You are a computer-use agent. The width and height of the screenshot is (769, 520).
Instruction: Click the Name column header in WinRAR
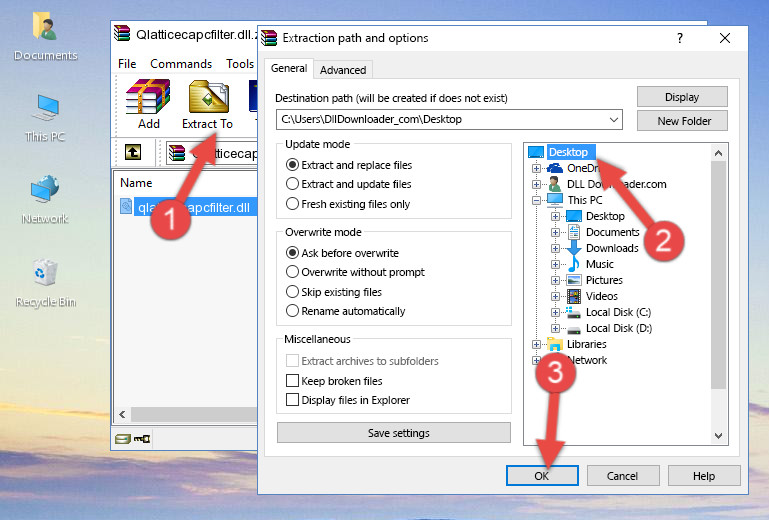click(x=136, y=183)
